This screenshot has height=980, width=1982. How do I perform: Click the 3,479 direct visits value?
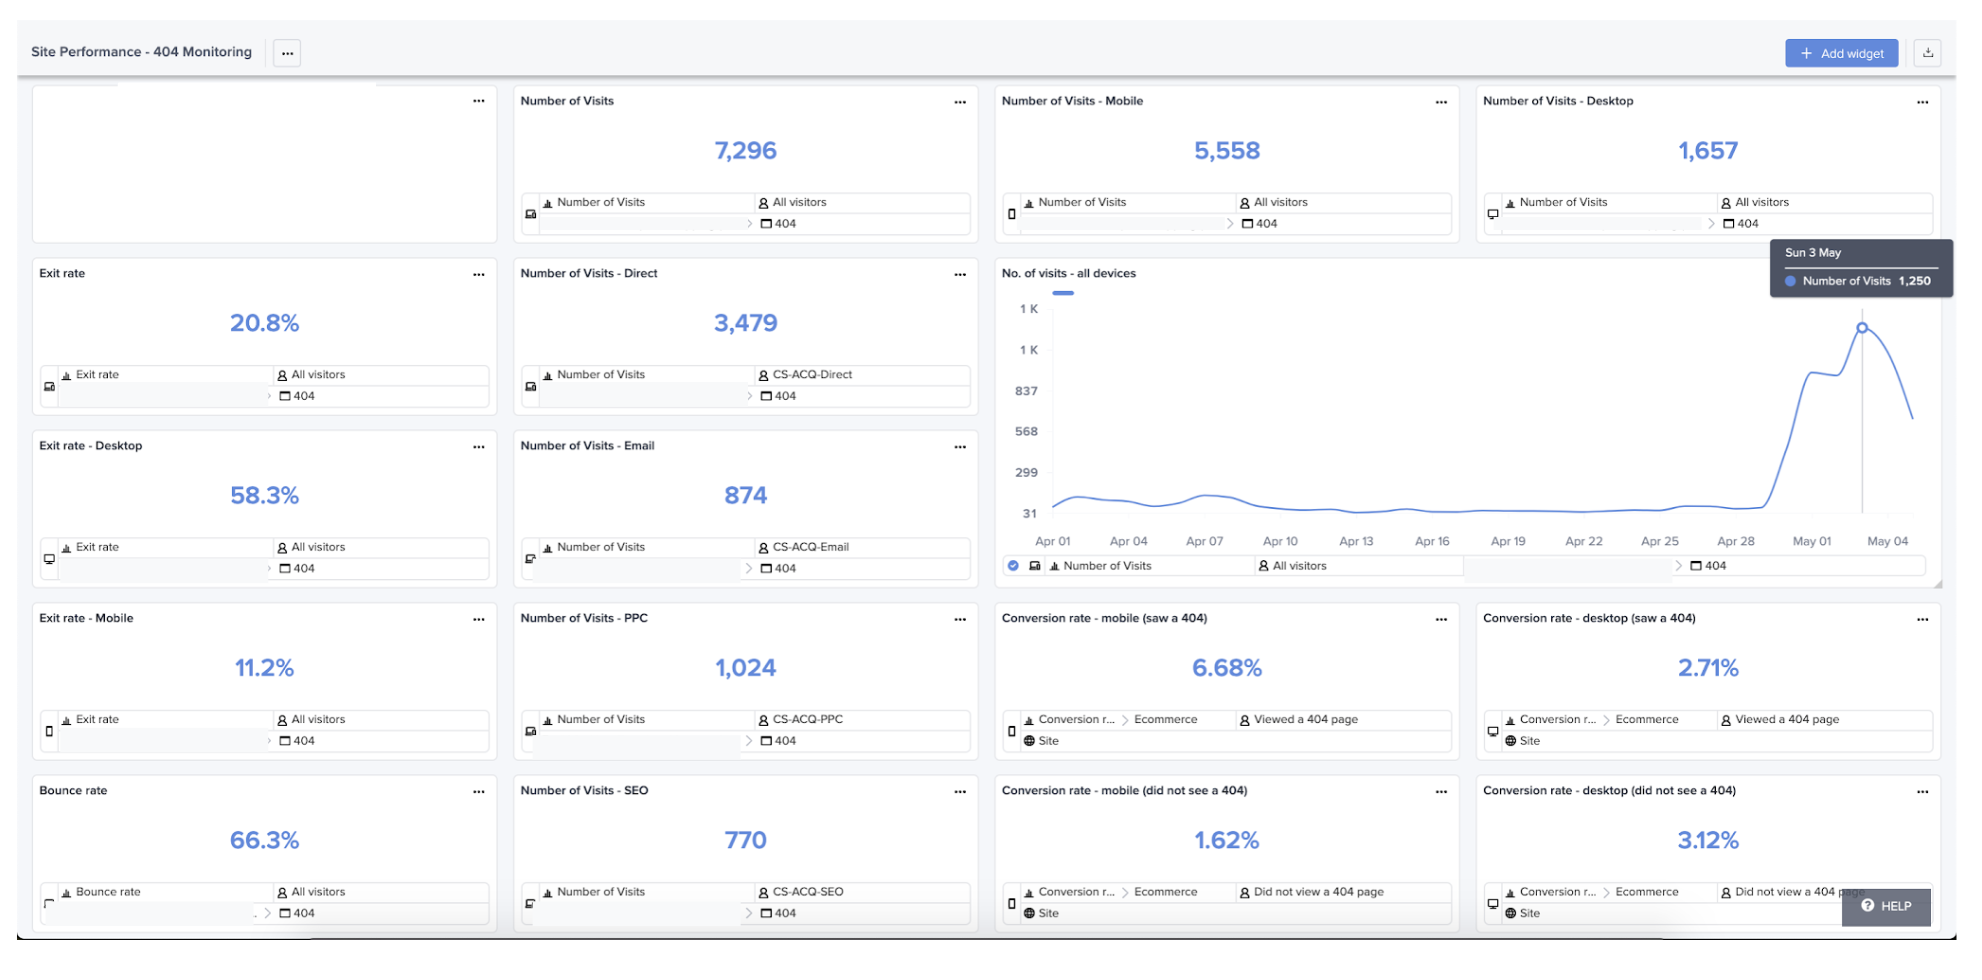746,323
